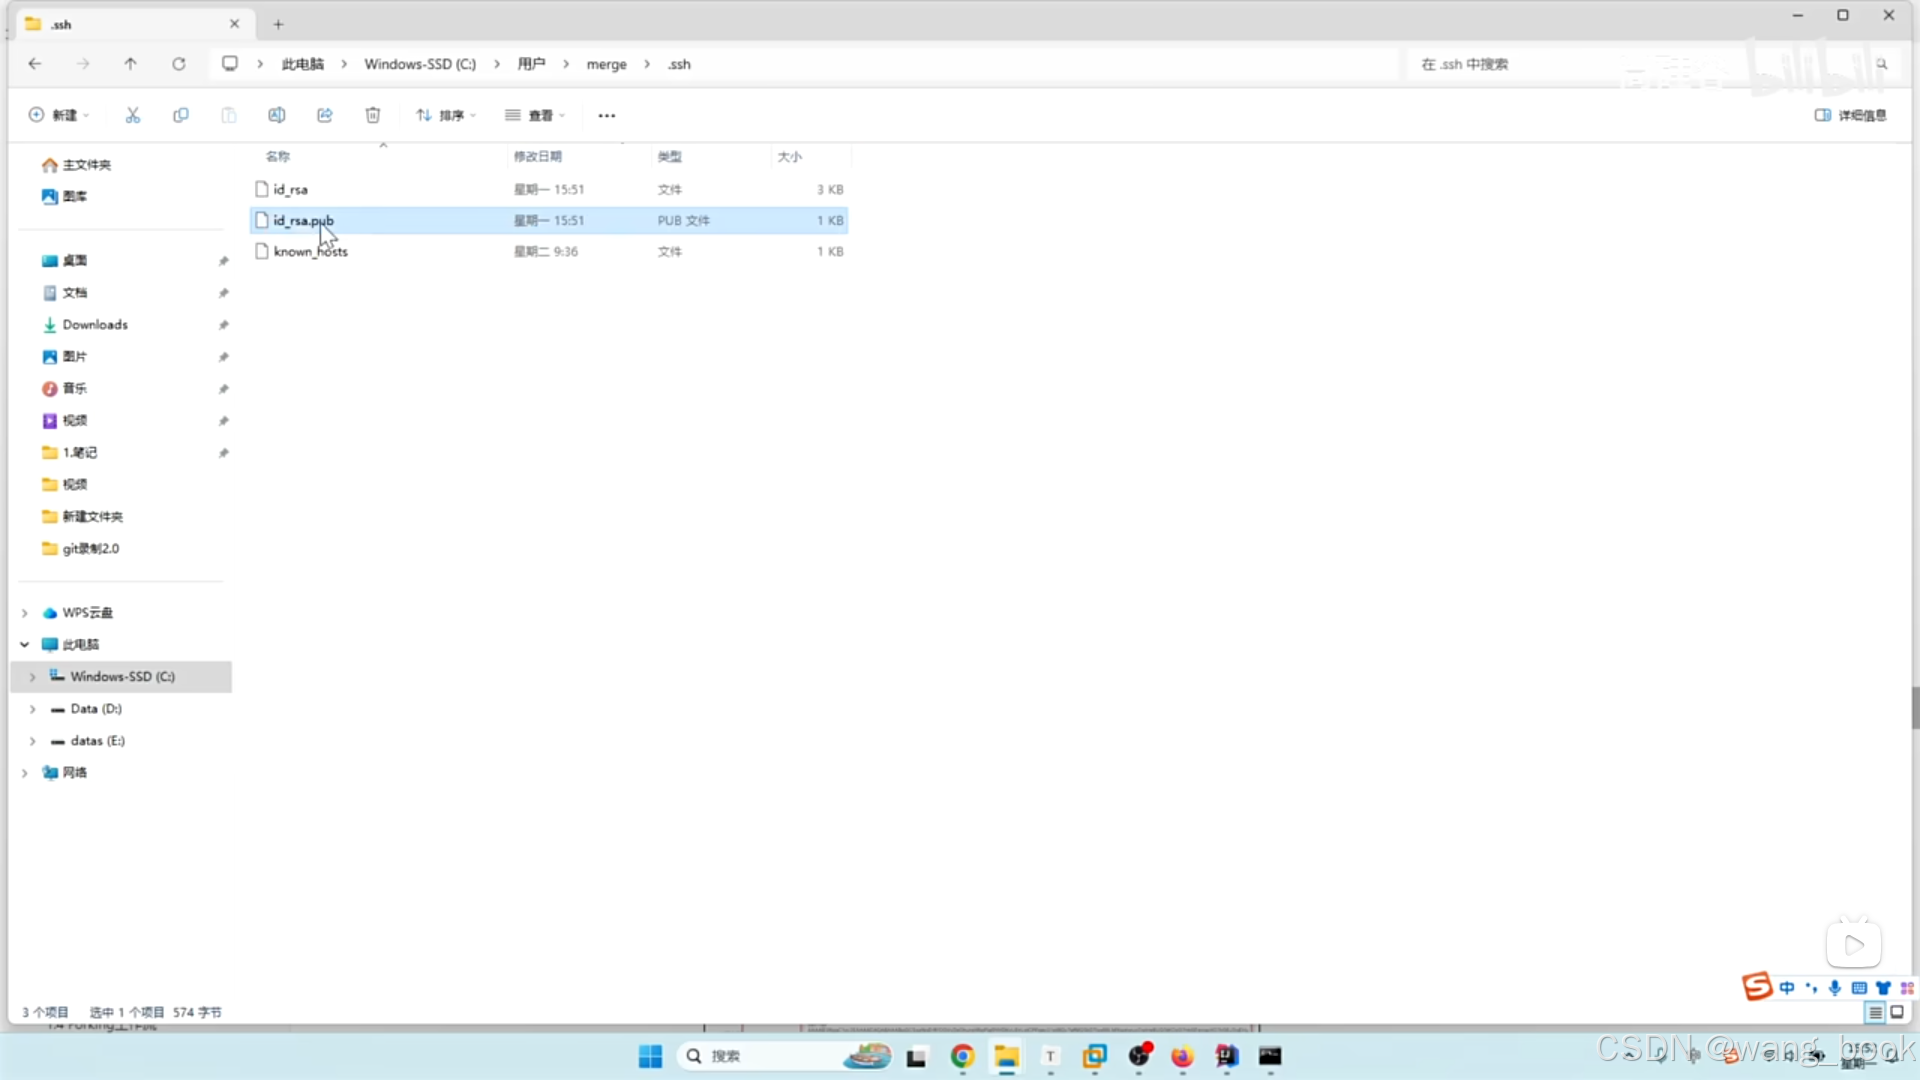
Task: Switch to details list view icon
Action: pyautogui.click(x=1875, y=1012)
